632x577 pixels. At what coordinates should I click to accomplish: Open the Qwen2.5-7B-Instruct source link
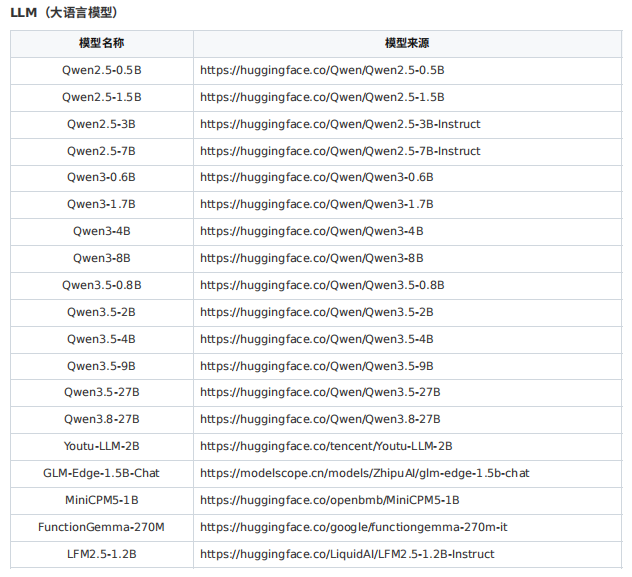[x=340, y=152]
